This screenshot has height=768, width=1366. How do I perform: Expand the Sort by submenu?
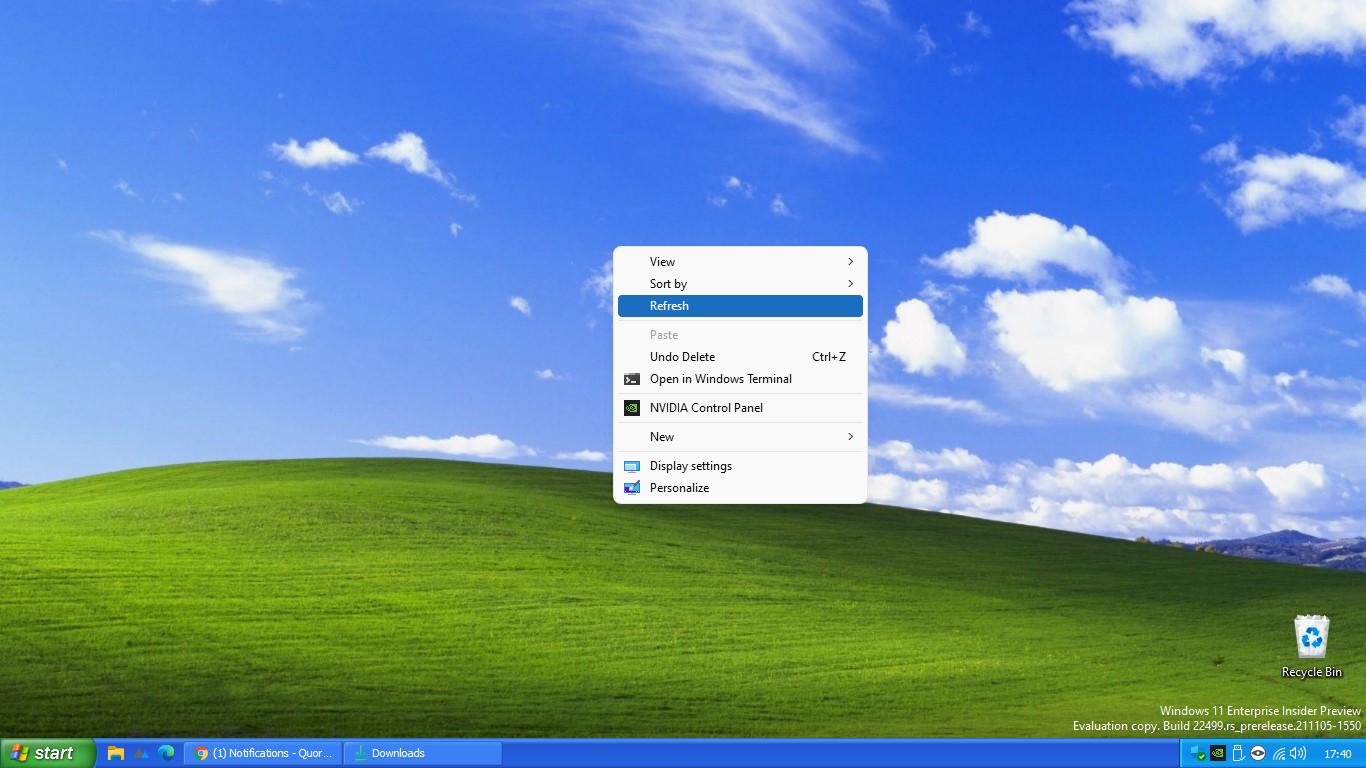point(740,284)
